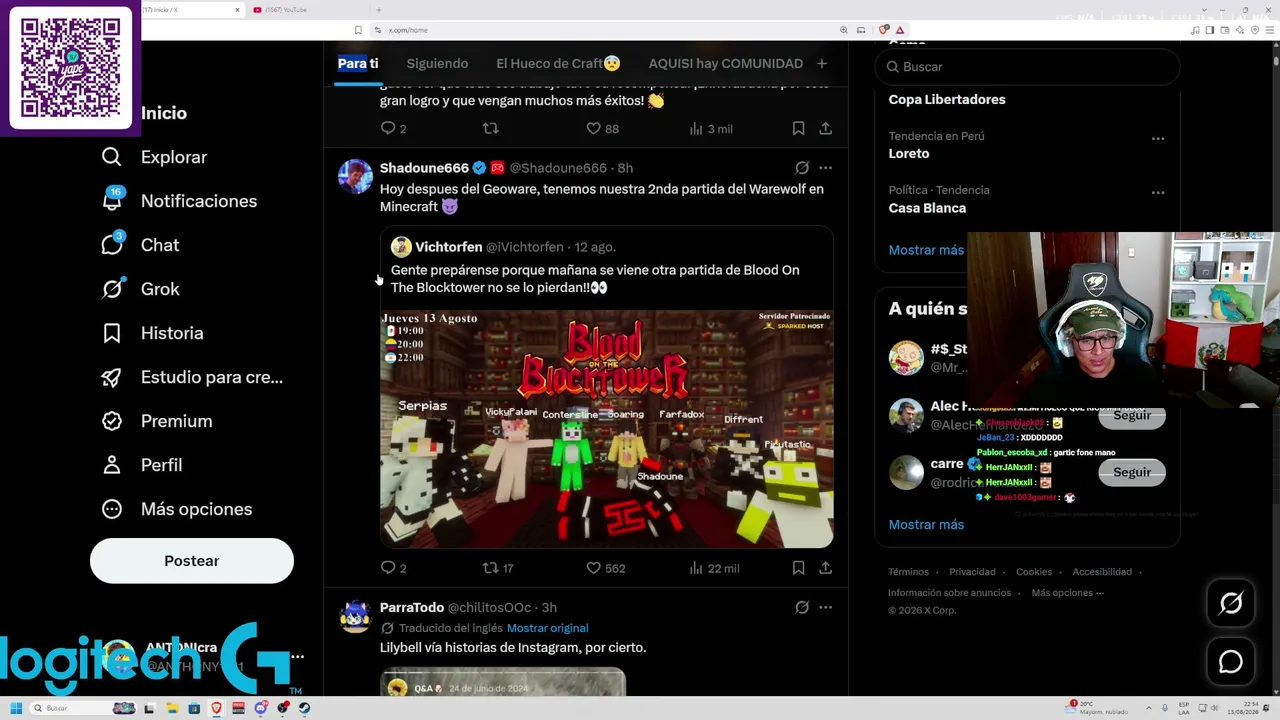Open AQUISI hay COMUNIDAD tab
Viewport: 1280px width, 720px height.
726,63
